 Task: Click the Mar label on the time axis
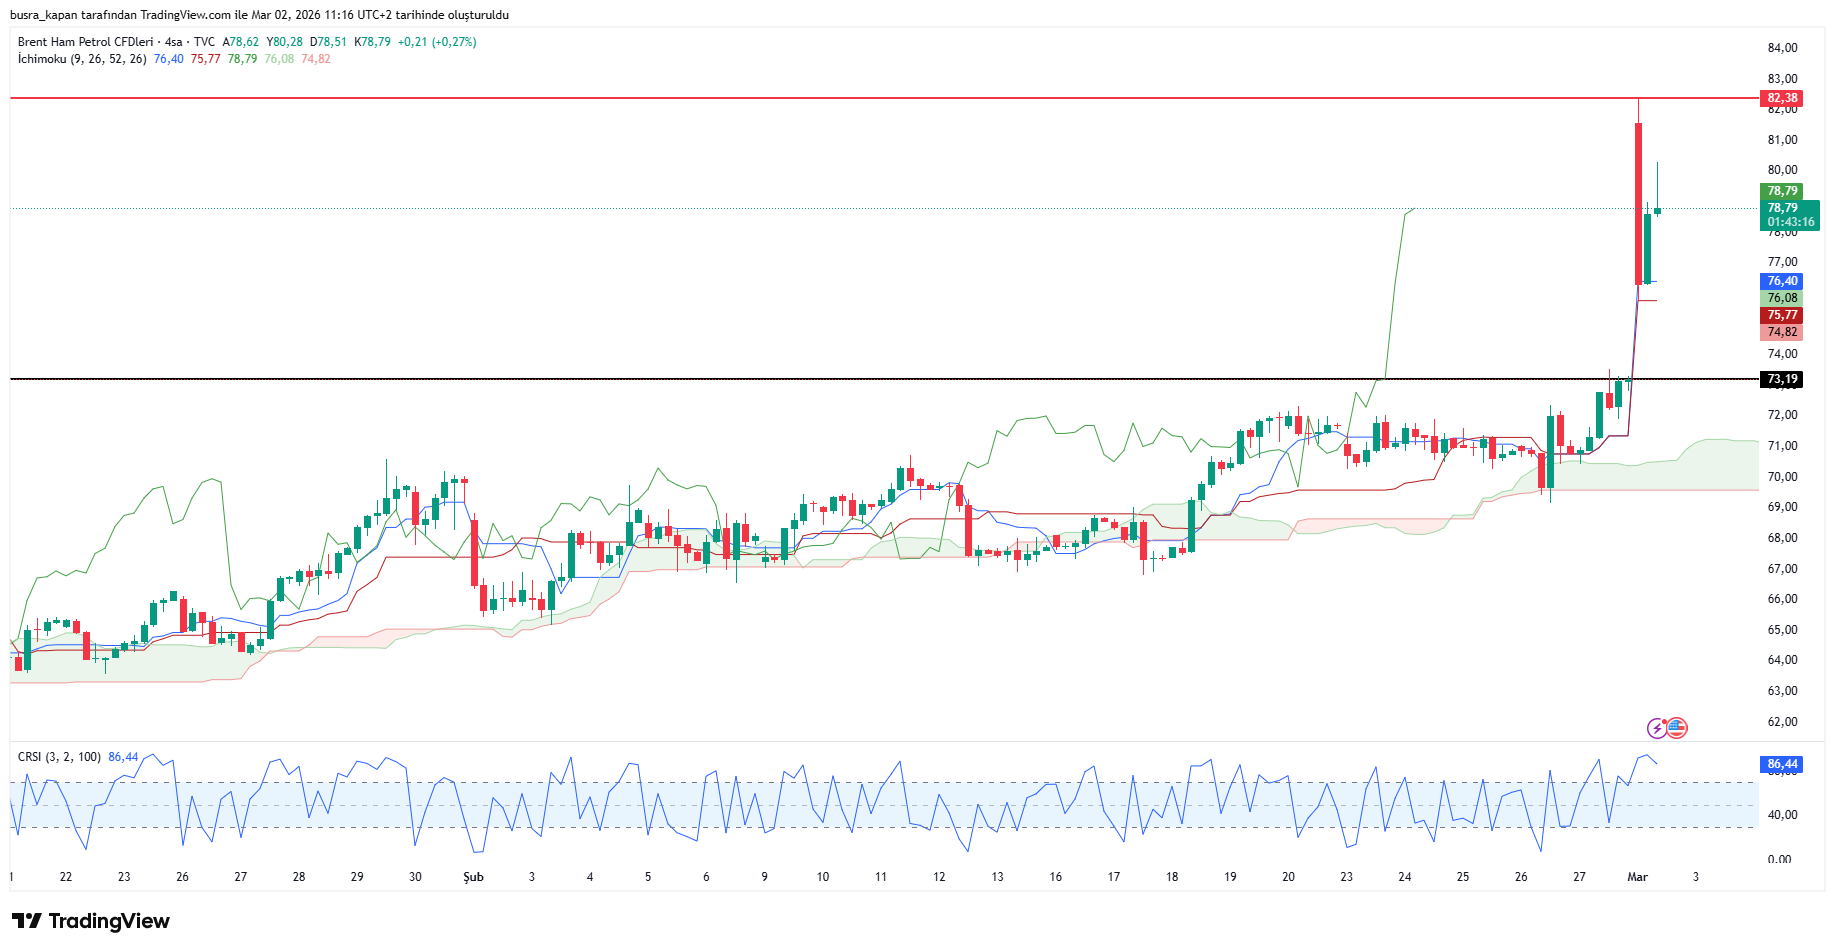point(1637,877)
